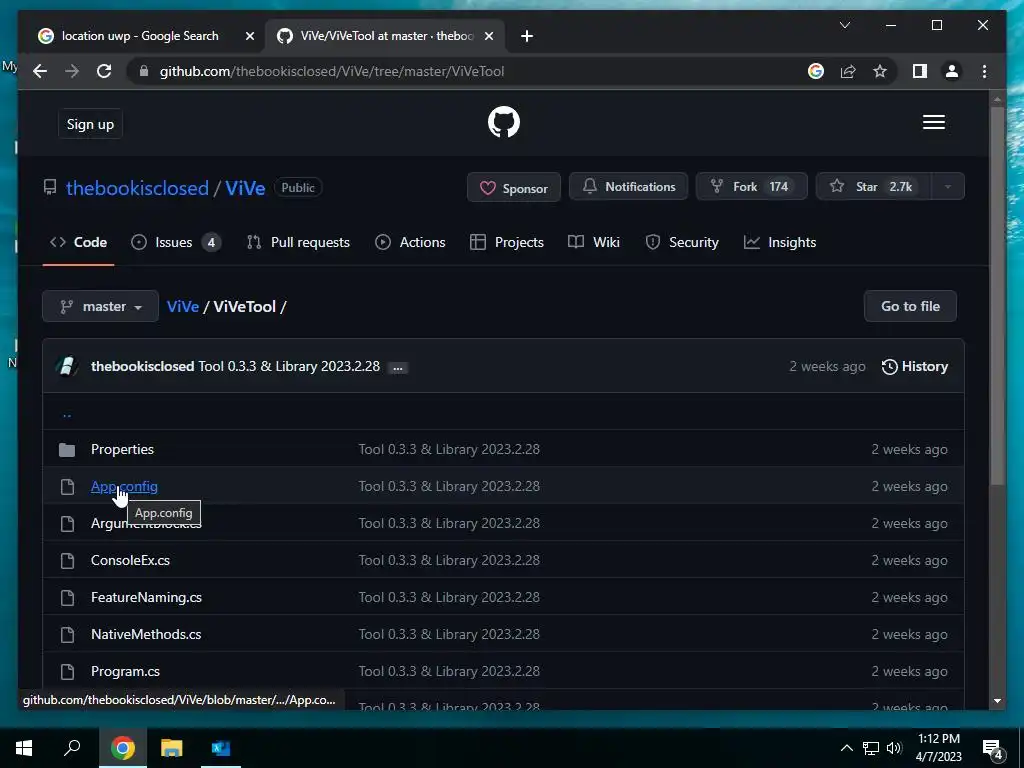The height and width of the screenshot is (768, 1024).
Task: Open the Windows Start menu
Action: [24, 748]
